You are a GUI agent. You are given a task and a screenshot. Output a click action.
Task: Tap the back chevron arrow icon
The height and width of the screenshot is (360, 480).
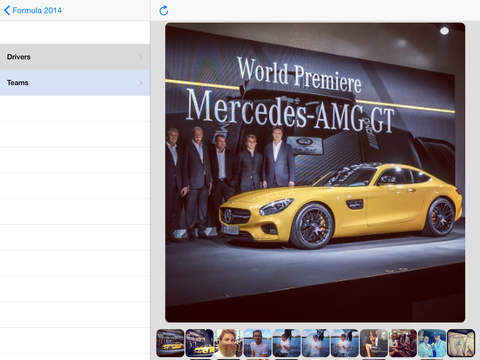point(7,10)
